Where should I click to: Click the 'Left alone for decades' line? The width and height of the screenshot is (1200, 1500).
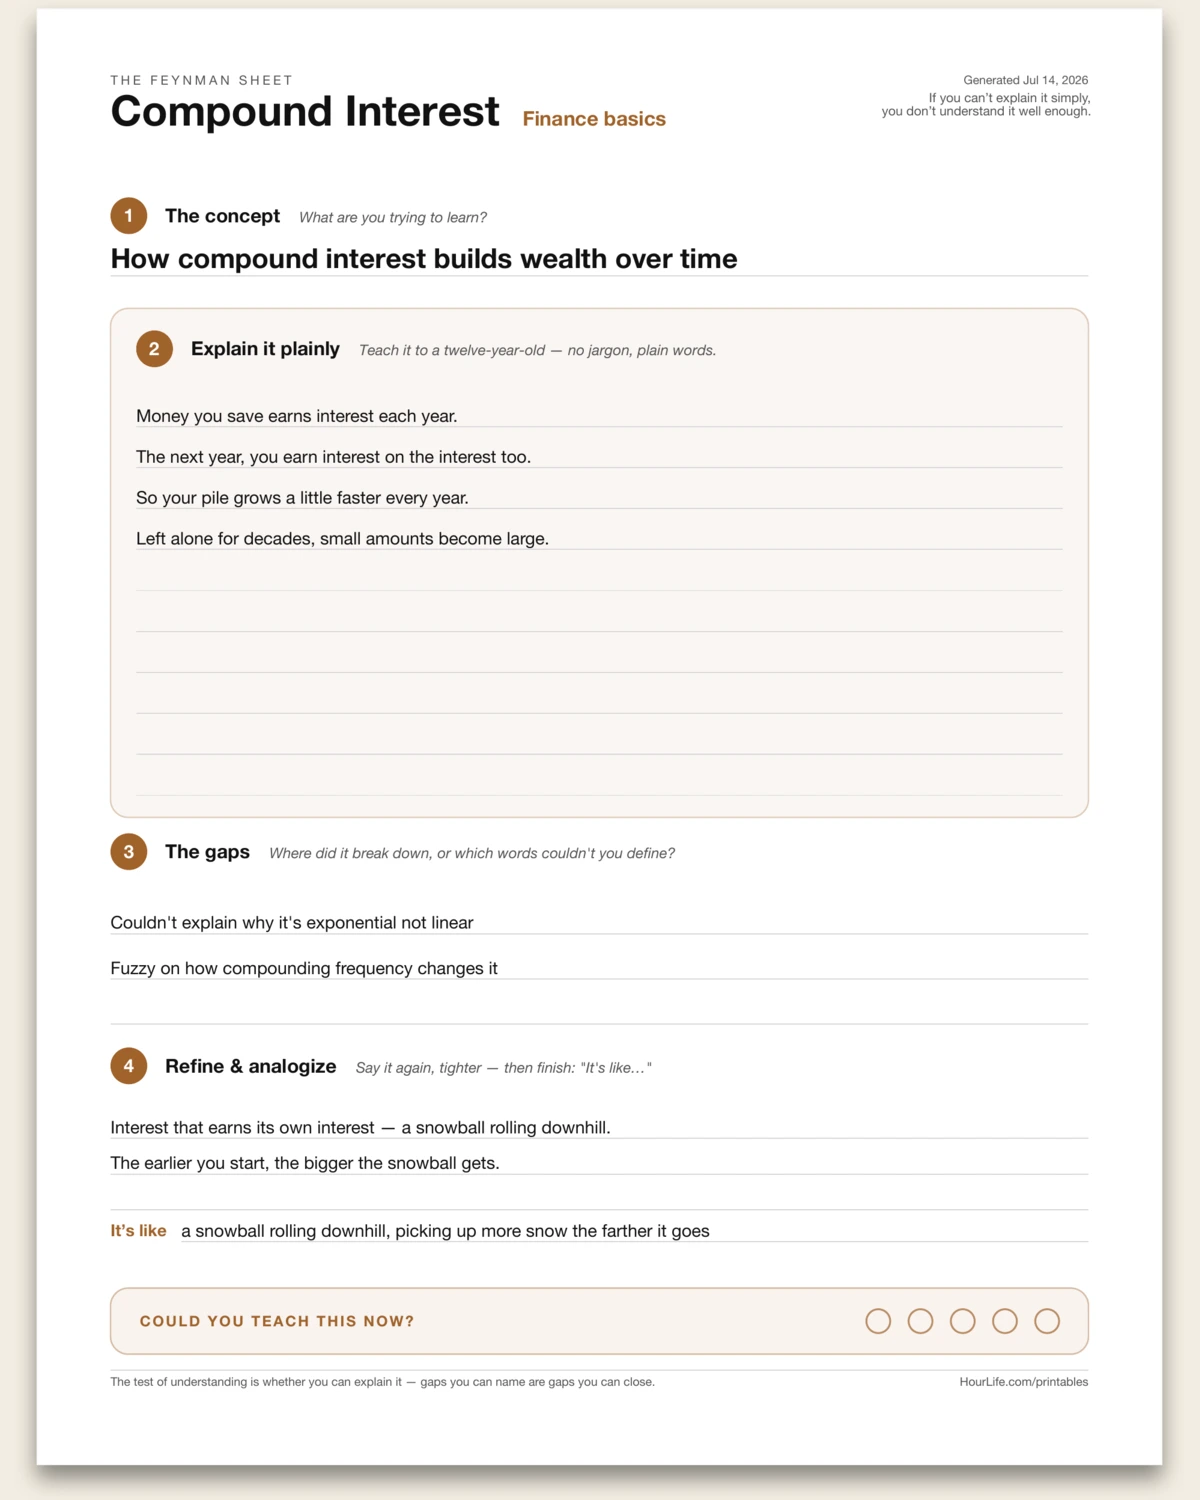(599, 538)
